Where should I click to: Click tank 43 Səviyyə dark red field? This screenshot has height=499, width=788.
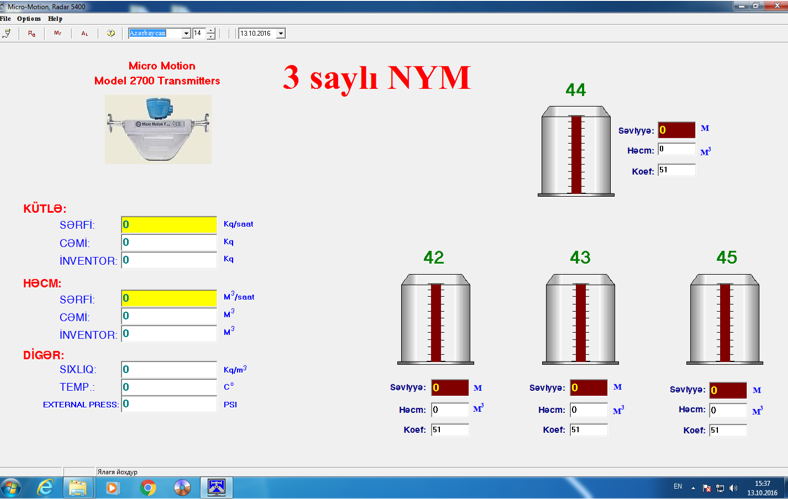[588, 387]
